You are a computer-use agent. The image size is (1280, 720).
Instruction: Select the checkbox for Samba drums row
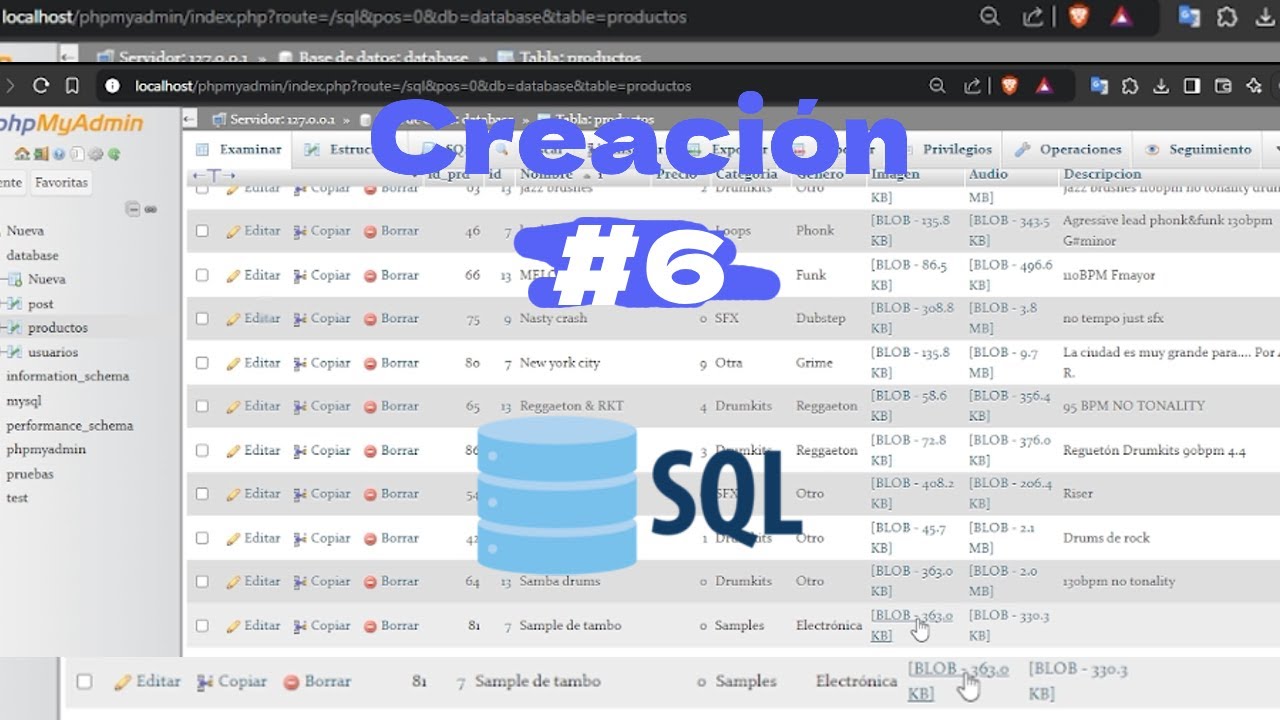(x=202, y=581)
